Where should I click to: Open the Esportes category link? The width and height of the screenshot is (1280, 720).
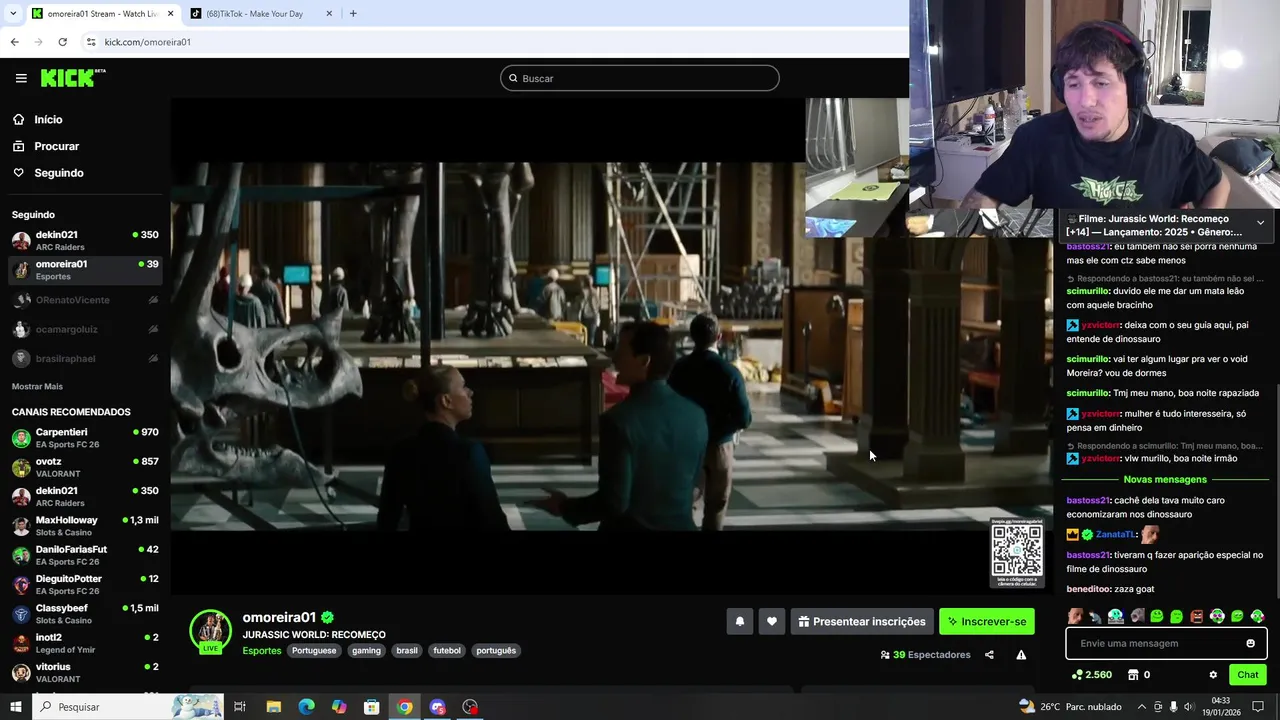click(262, 651)
